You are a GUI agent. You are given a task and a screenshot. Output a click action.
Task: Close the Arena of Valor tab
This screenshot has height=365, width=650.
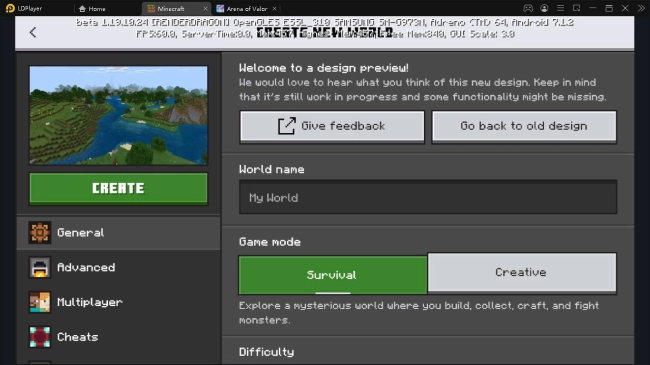274,9
